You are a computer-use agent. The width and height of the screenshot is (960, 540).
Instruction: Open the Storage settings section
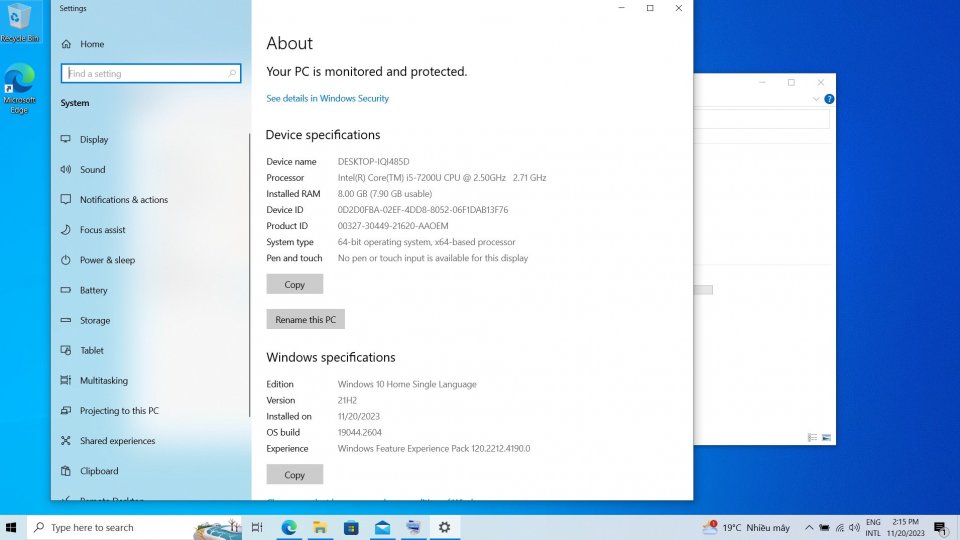click(95, 320)
